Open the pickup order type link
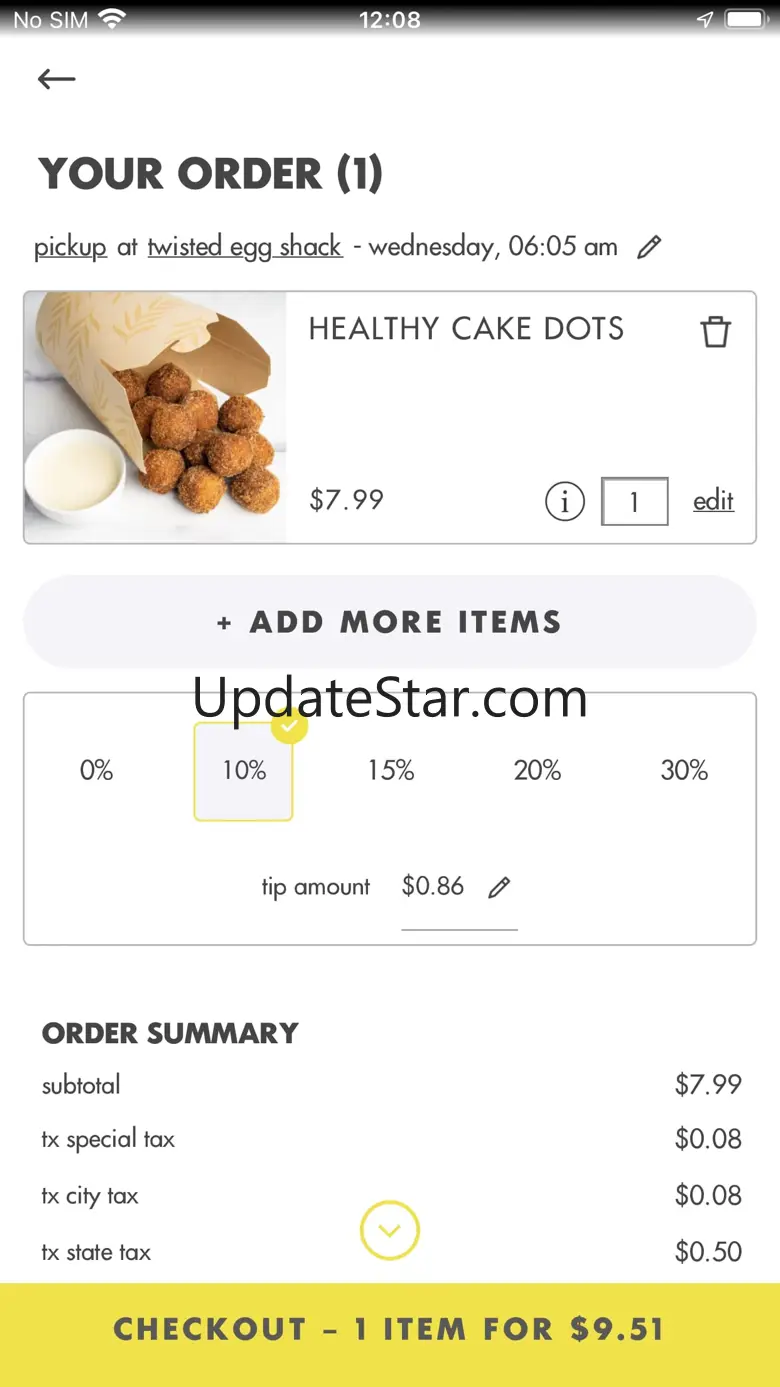Screen dimensions: 780x1387 coord(70,247)
